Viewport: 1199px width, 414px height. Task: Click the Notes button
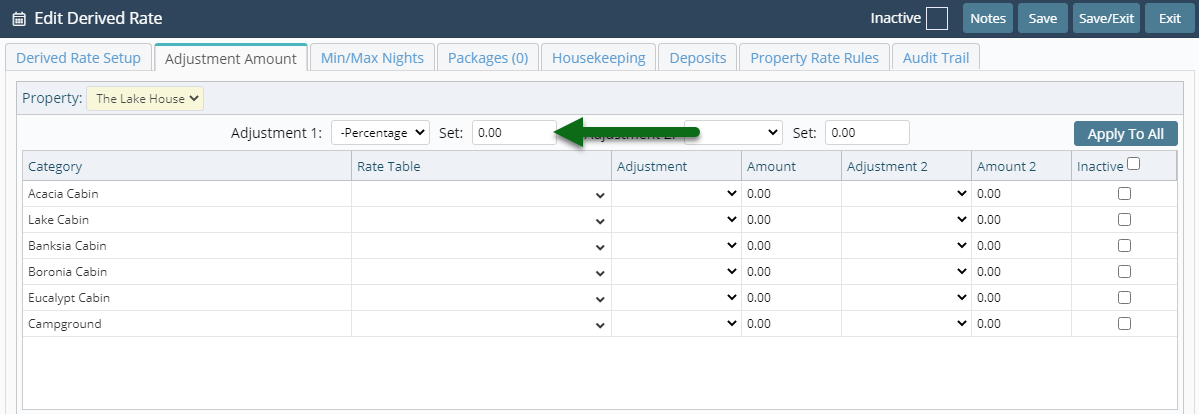pos(988,18)
